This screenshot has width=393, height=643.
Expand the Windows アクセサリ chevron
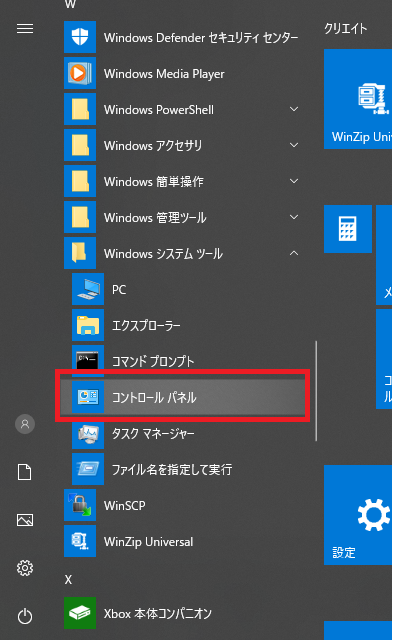point(294,145)
